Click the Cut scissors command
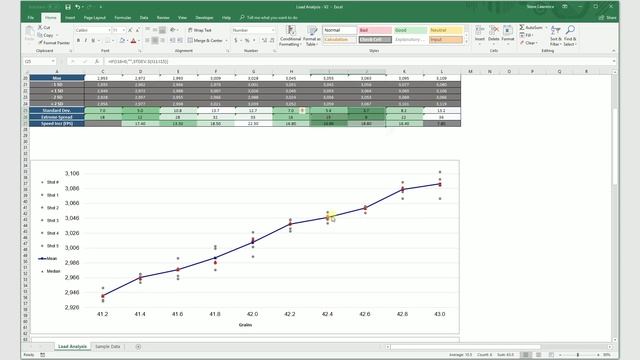Screen dimensions: 640x360 tap(44, 27)
